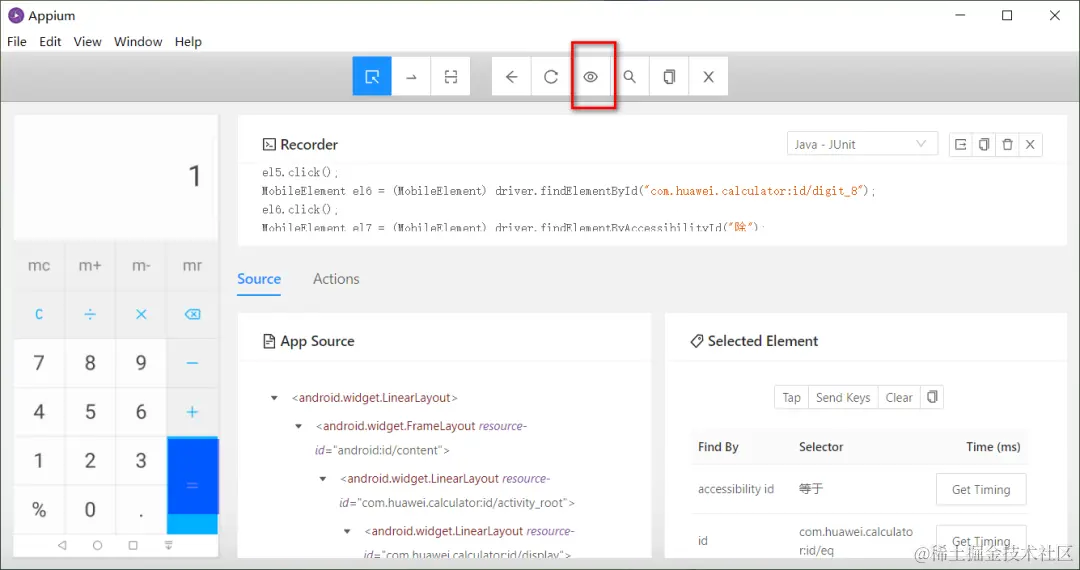
Task: Choose the Tap by Coordinates tool
Action: coord(450,76)
